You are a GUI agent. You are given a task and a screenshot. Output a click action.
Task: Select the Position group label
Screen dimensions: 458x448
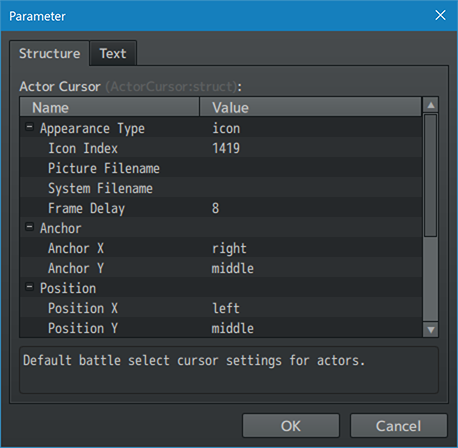tap(68, 288)
